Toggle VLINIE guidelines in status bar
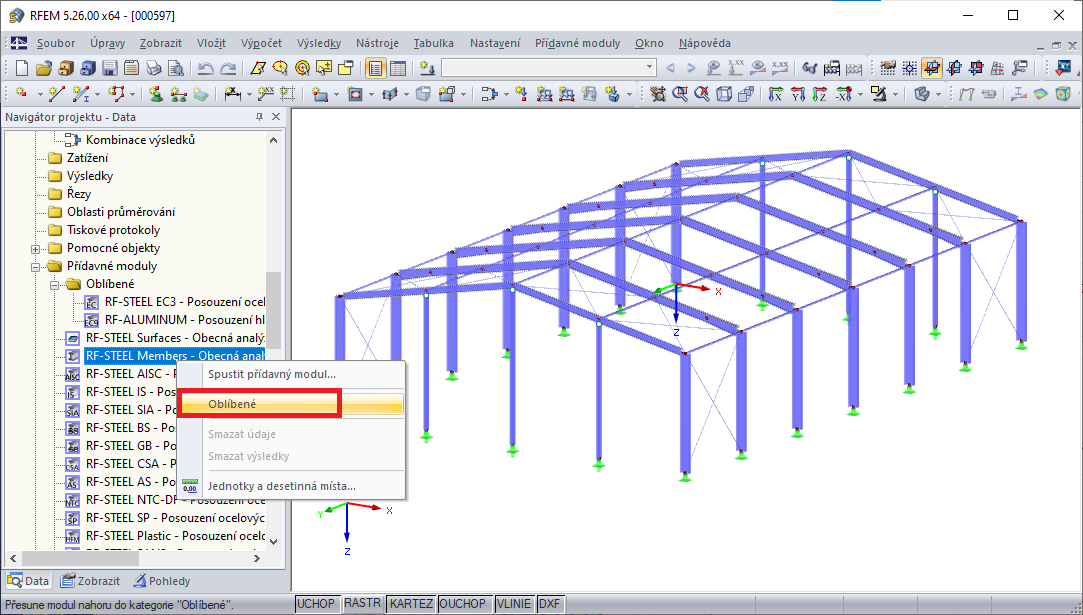Image resolution: width=1083 pixels, height=615 pixels. [x=515, y=604]
